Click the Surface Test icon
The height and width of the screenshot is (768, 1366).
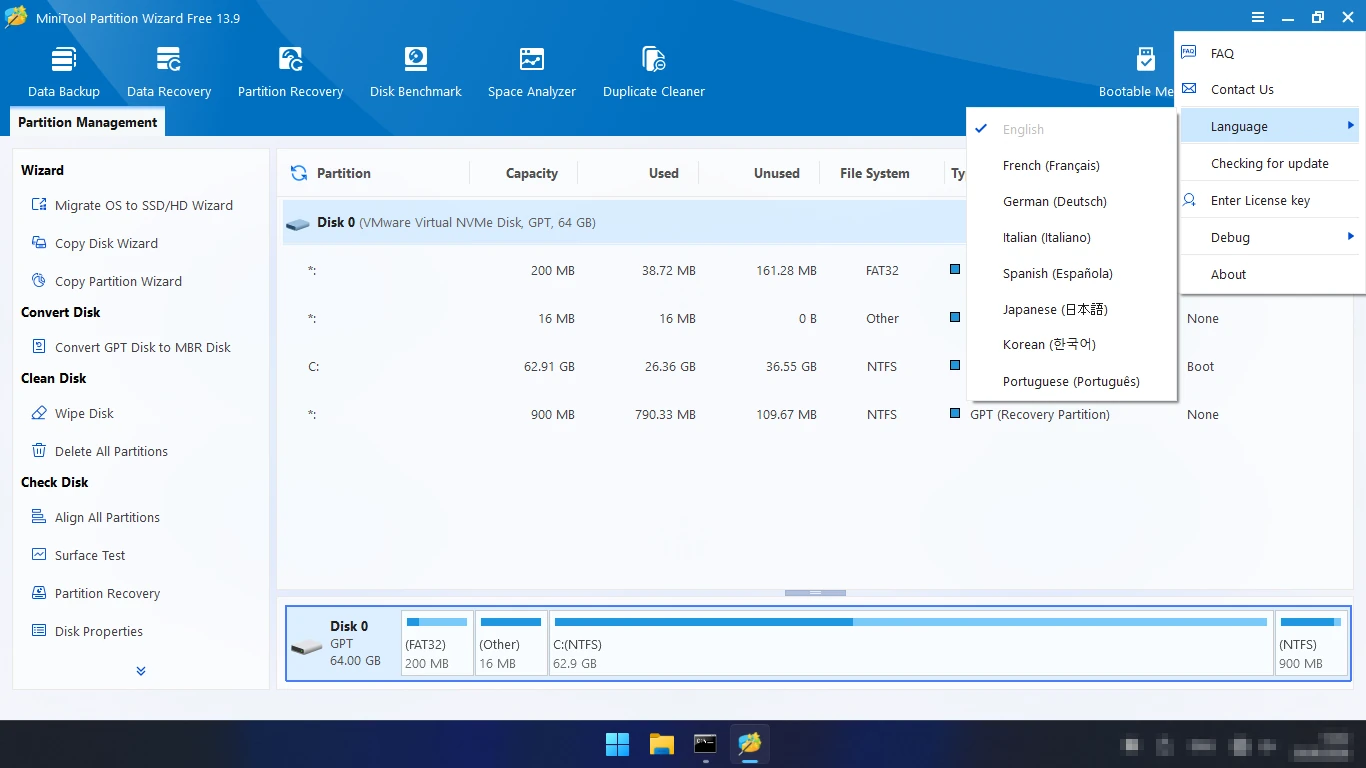coord(39,555)
